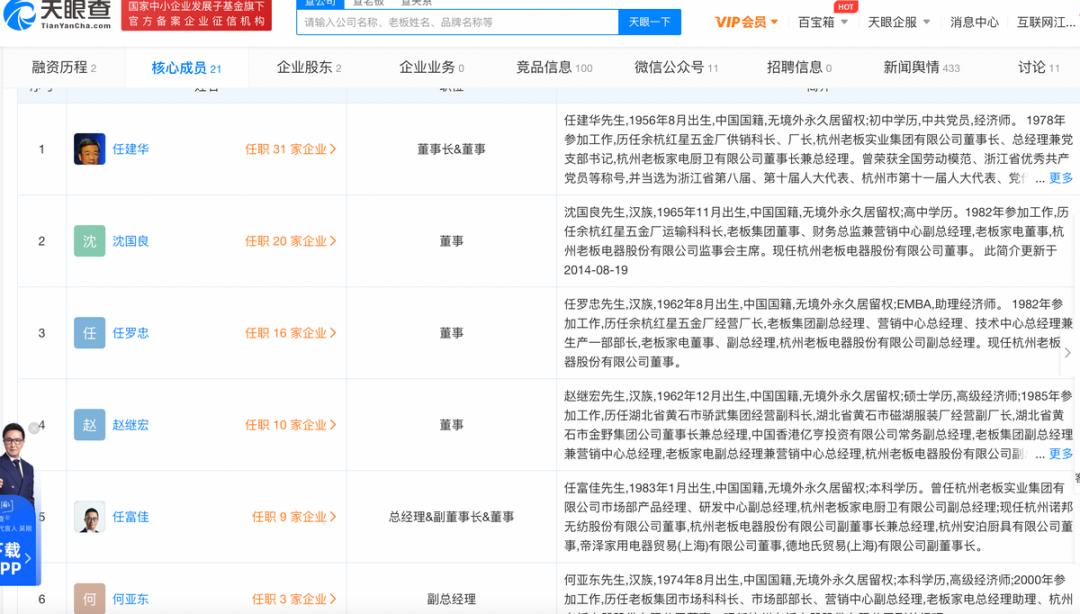Switch to the 融资历程 tab
This screenshot has width=1080, height=614.
pos(64,68)
